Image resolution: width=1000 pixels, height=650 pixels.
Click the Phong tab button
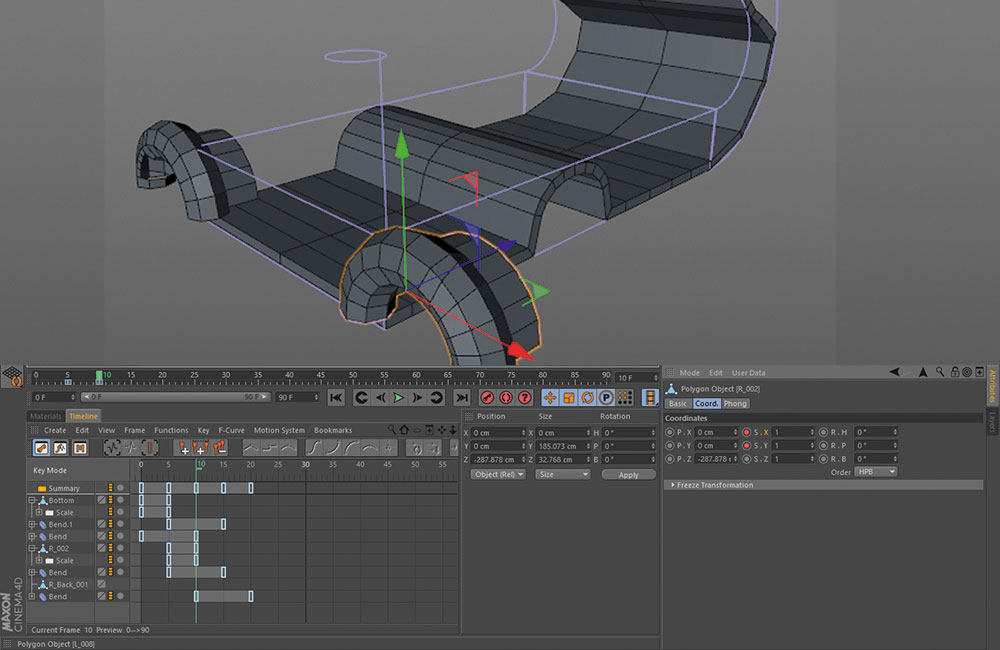[x=735, y=403]
